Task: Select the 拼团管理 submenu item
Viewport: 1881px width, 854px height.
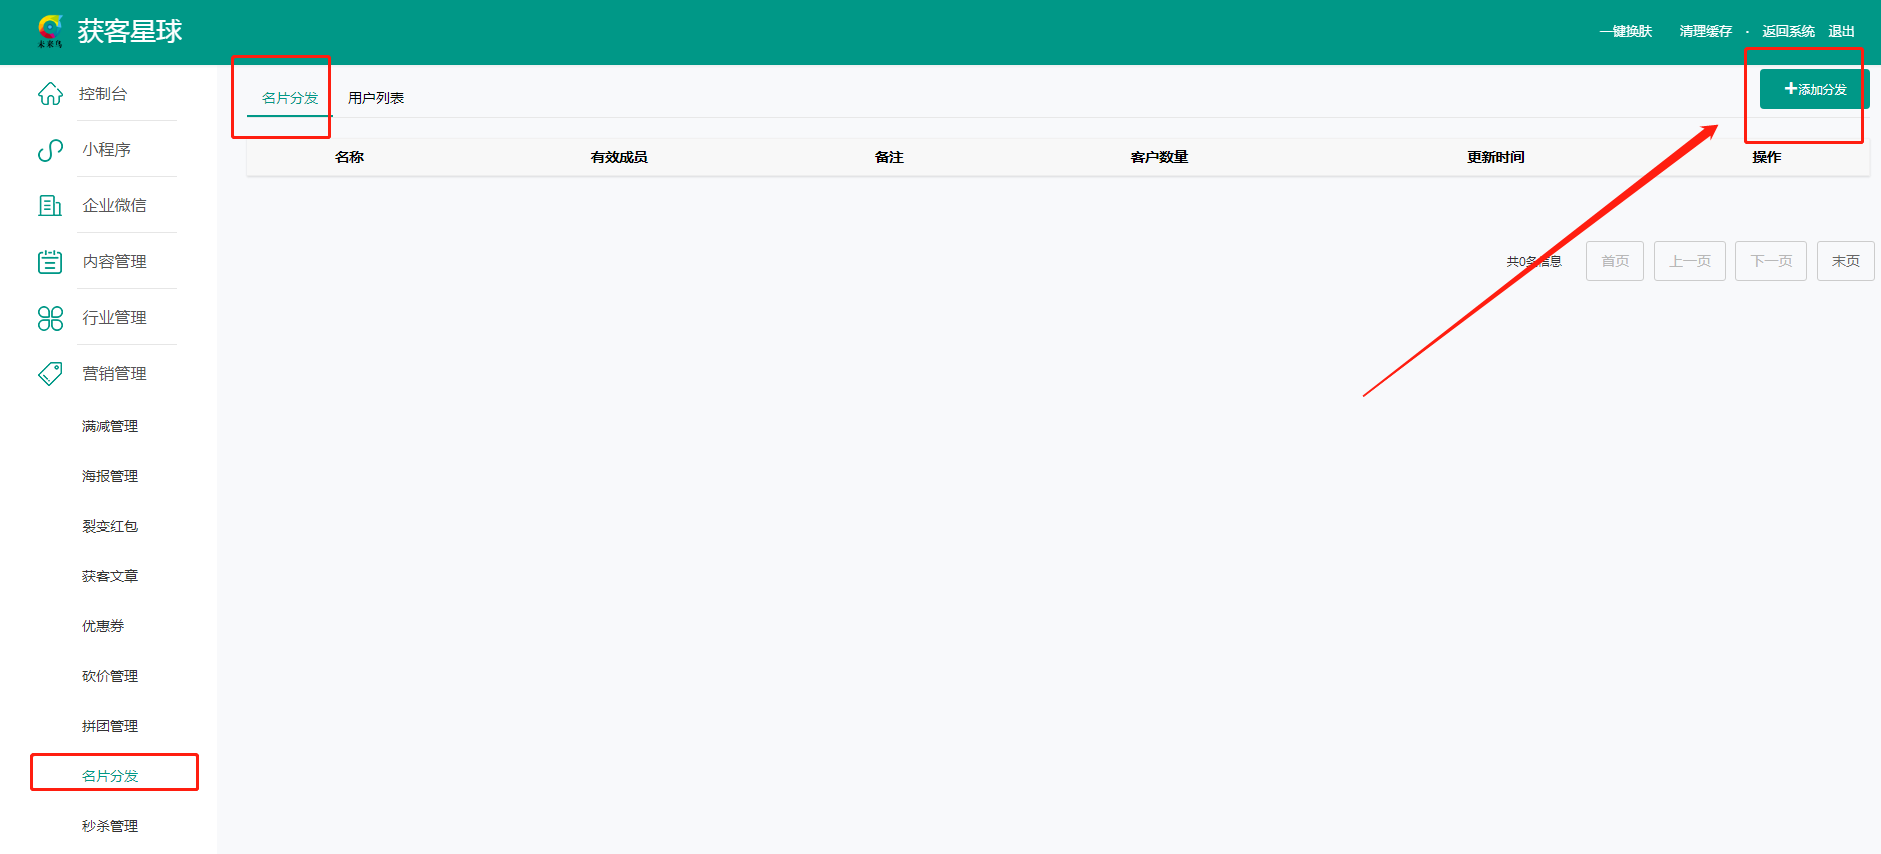Action: tap(110, 726)
